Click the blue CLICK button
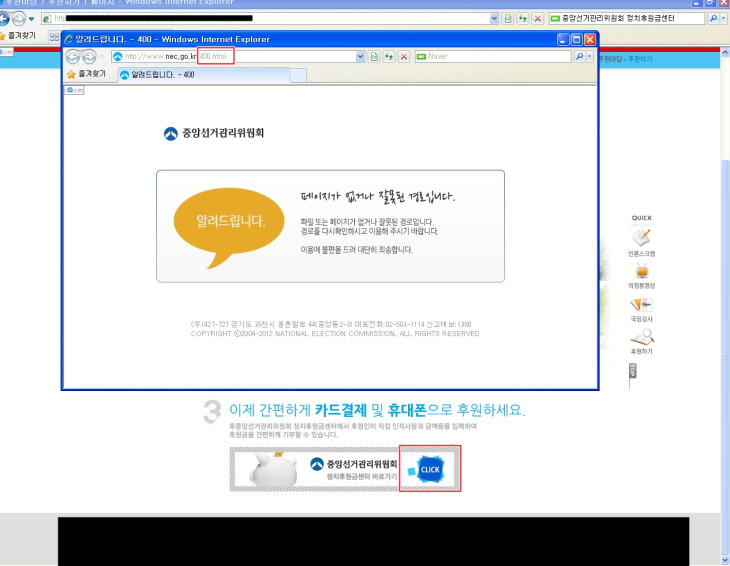The height and width of the screenshot is (566, 730). tap(429, 469)
